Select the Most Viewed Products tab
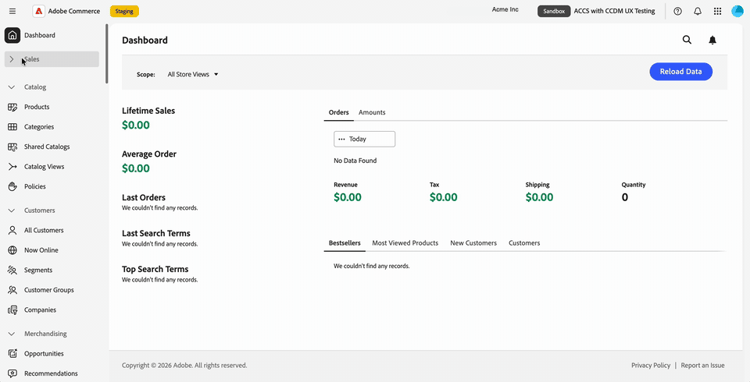 tap(405, 243)
